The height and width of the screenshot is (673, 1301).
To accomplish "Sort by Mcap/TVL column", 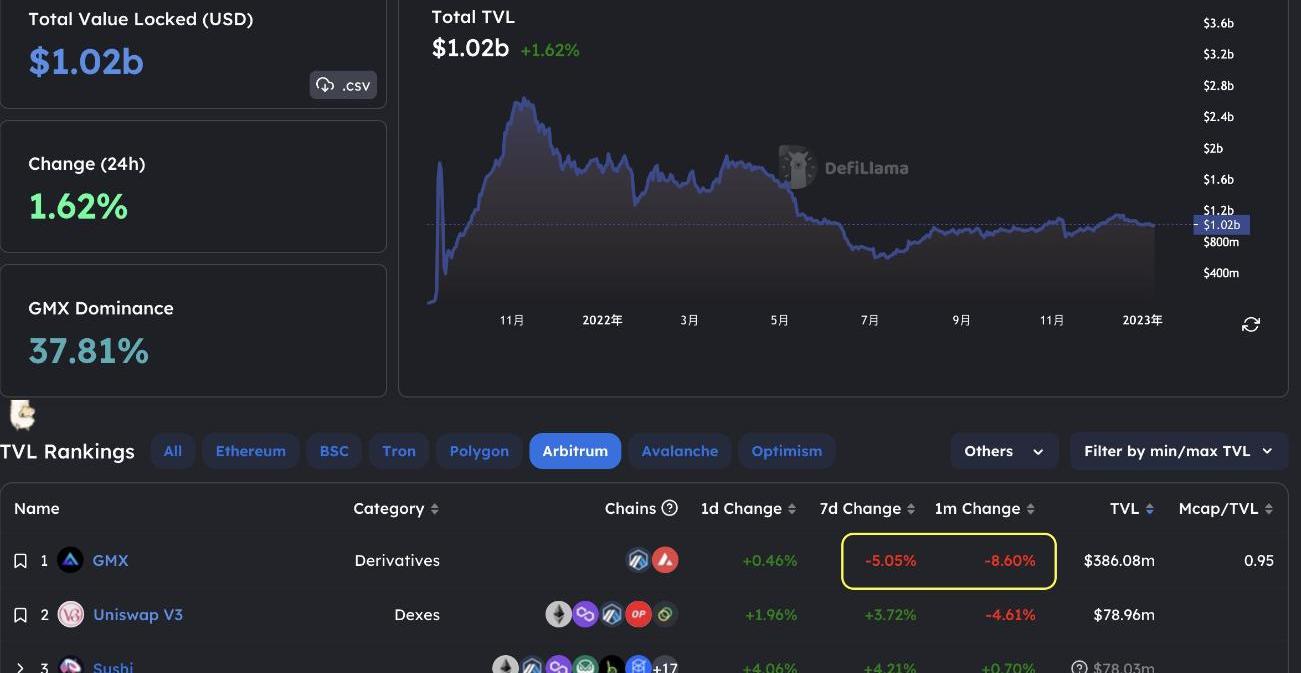I will click(x=1226, y=509).
